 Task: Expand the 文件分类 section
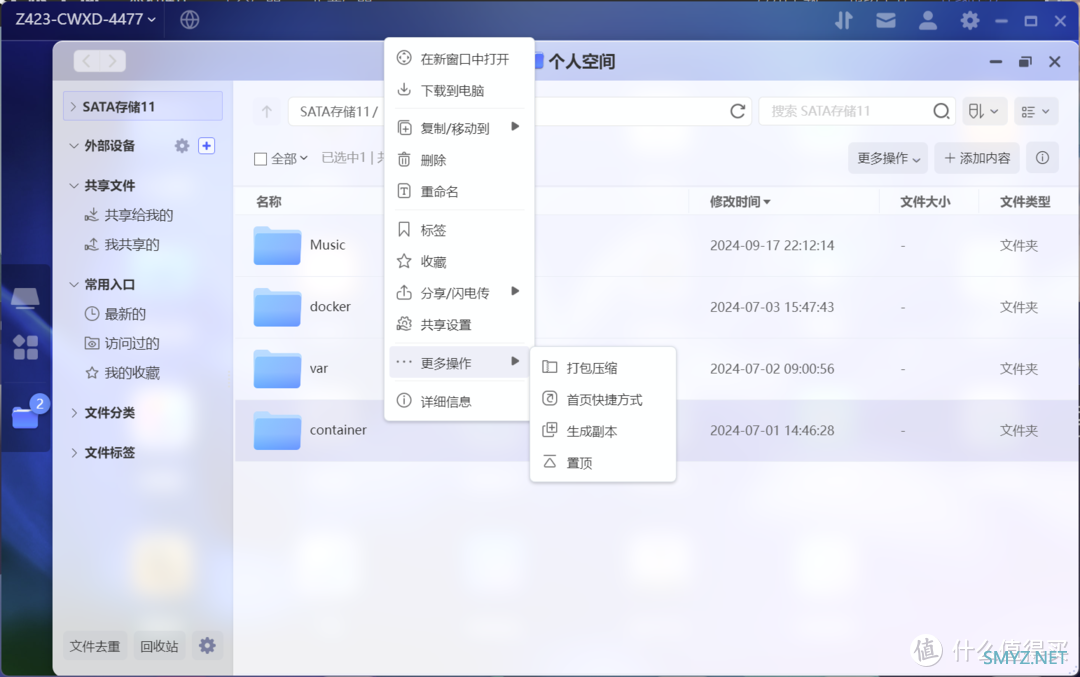click(x=74, y=413)
